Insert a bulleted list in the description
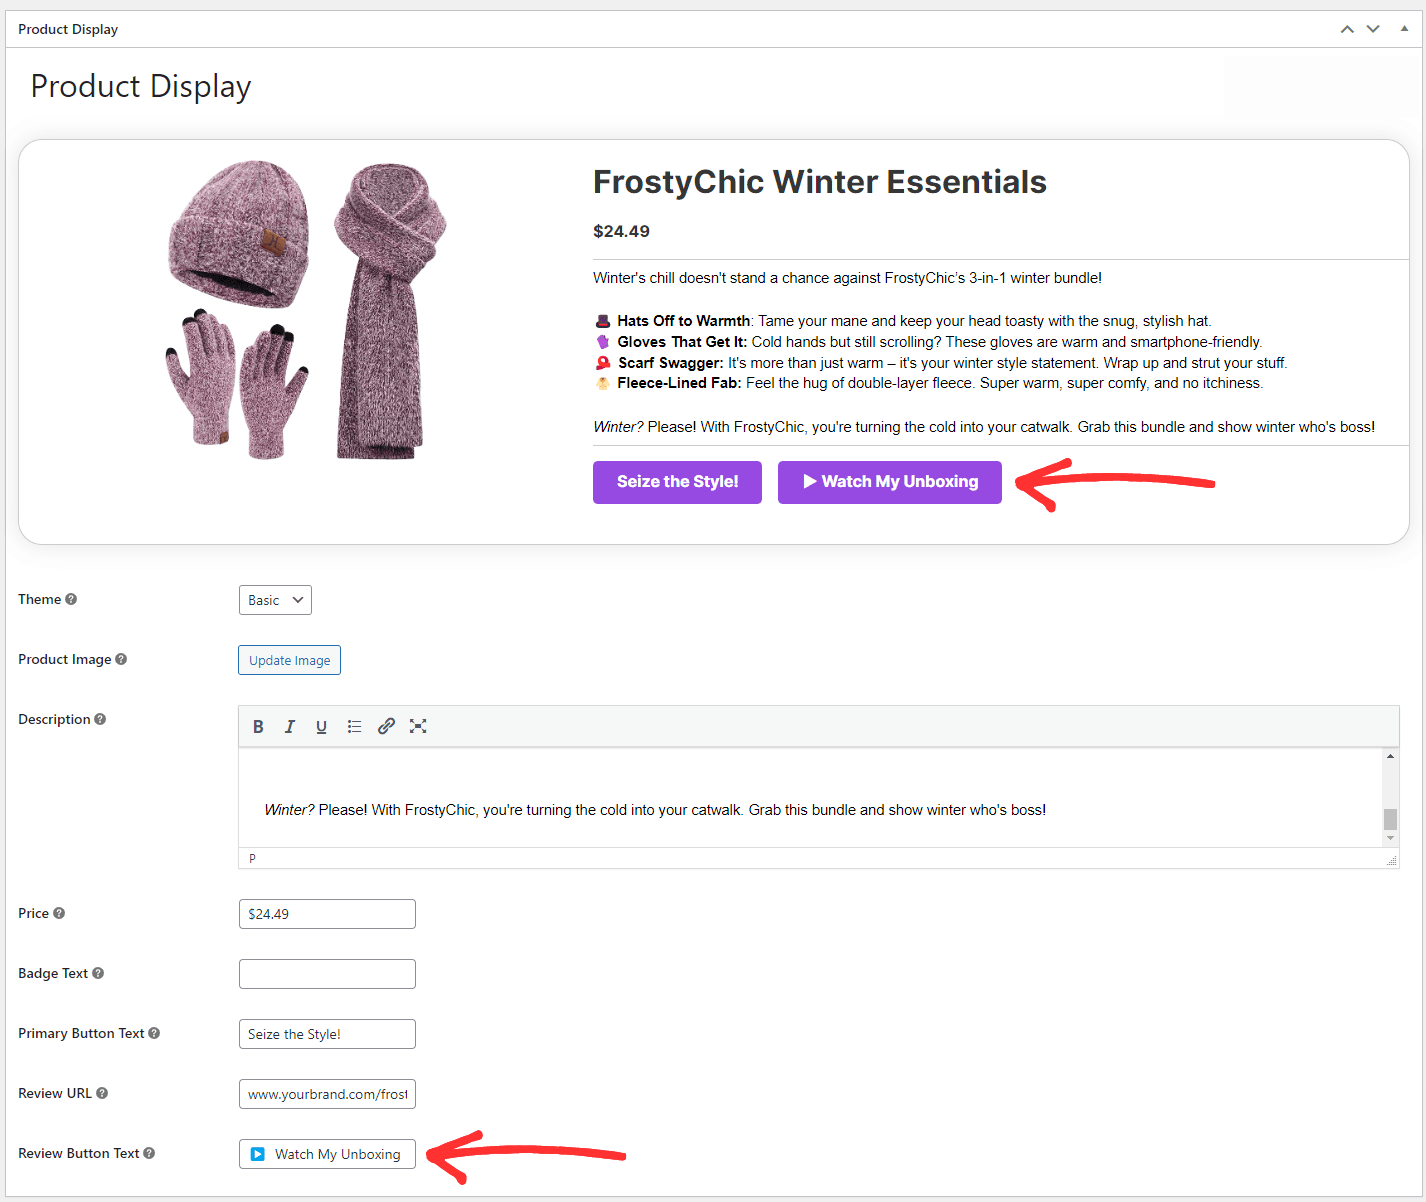 [354, 726]
